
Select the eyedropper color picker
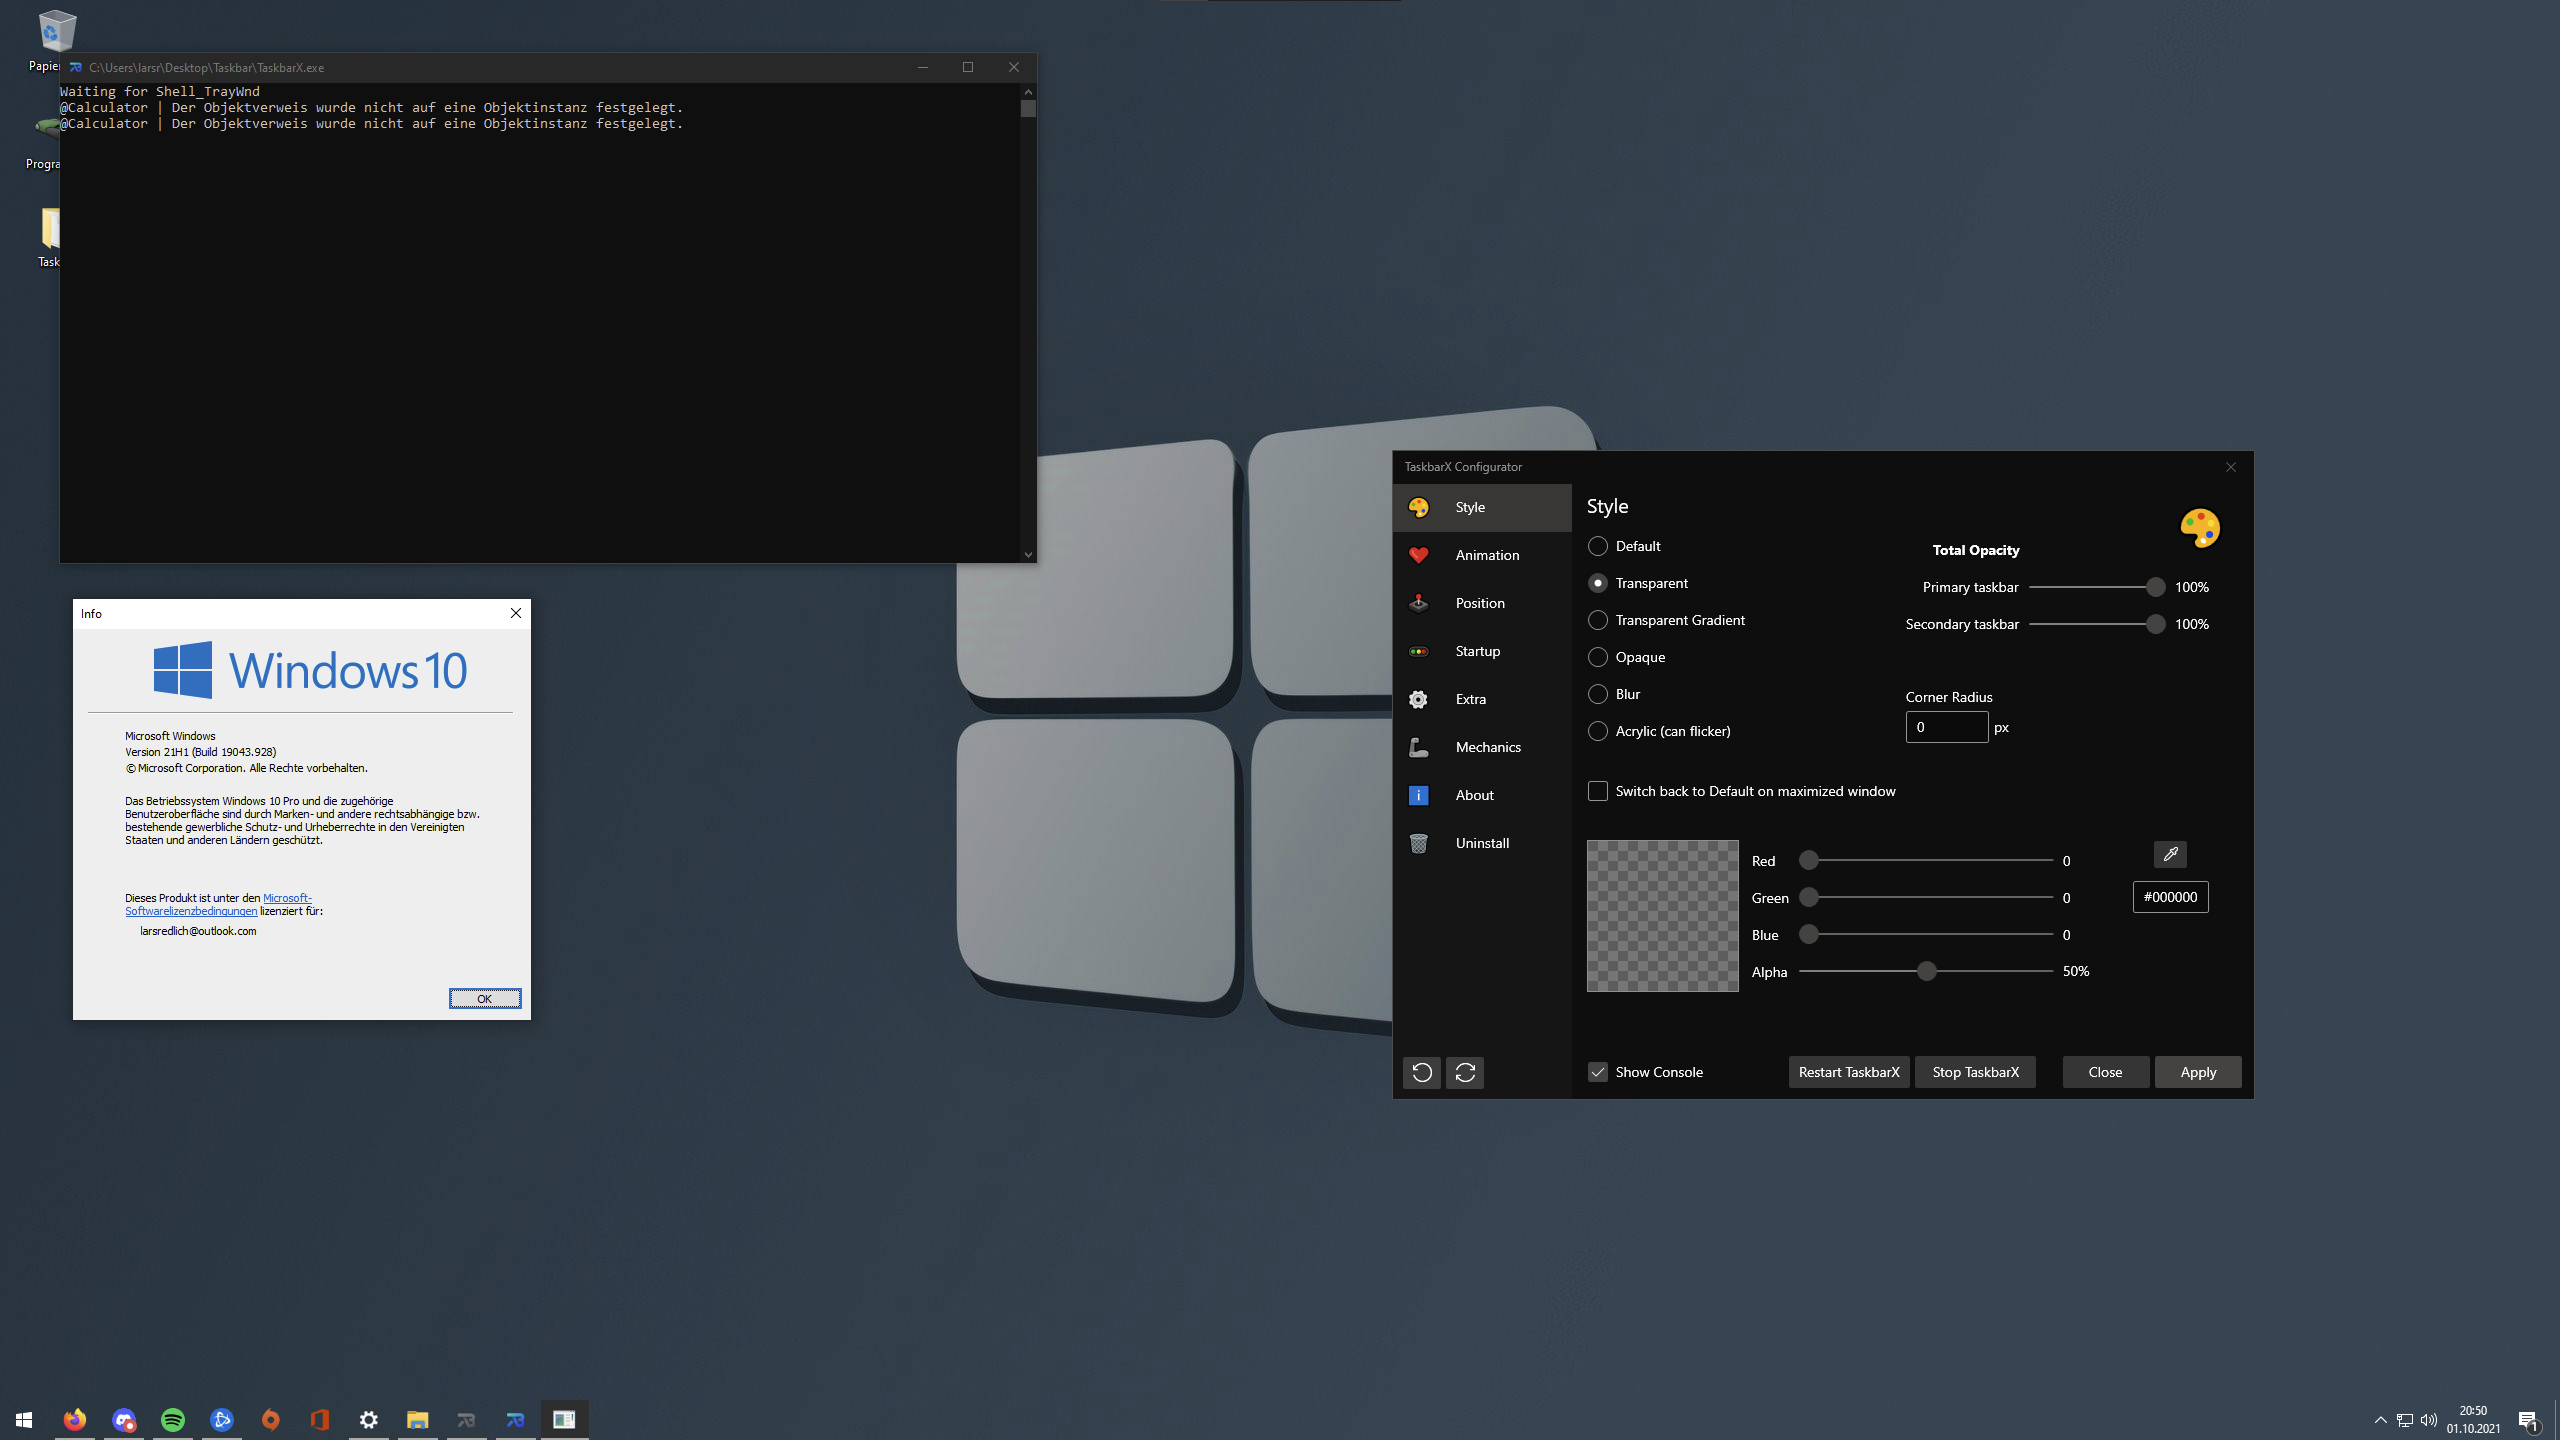pyautogui.click(x=2170, y=854)
